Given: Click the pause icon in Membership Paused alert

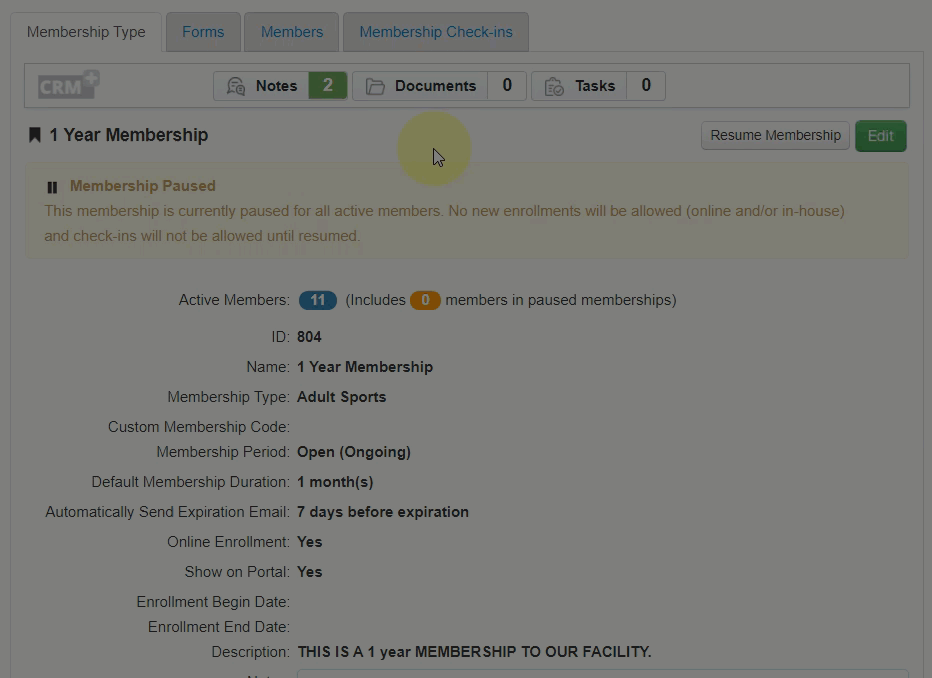Looking at the screenshot, I should click(x=52, y=187).
